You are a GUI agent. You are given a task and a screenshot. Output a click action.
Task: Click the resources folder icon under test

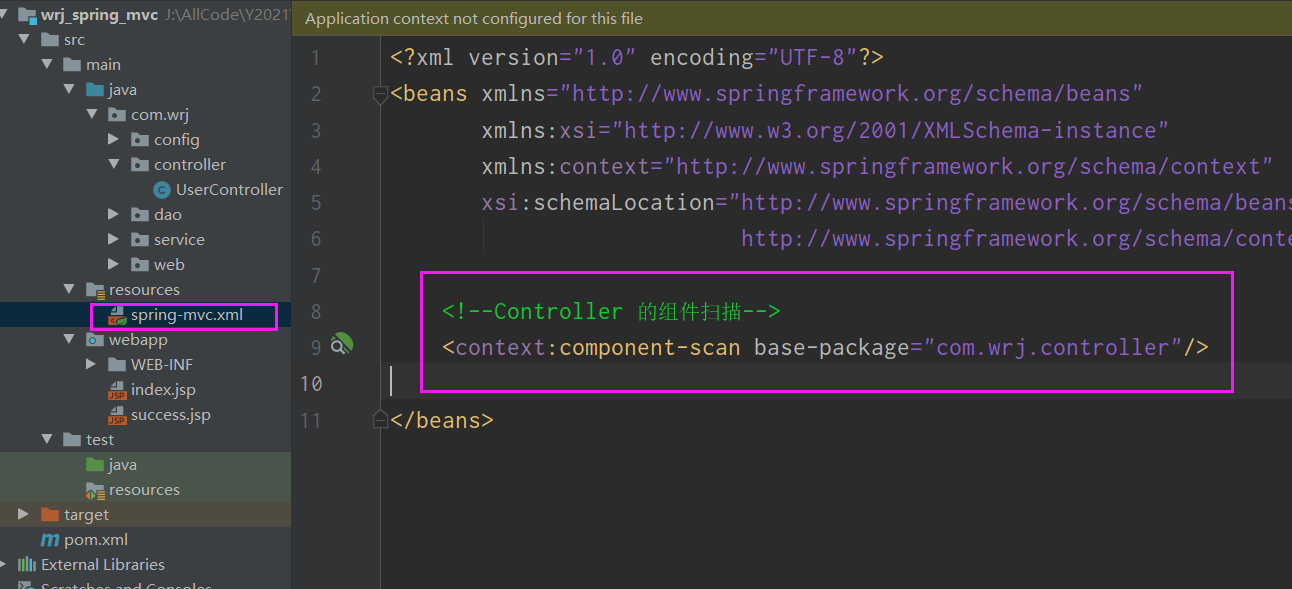(x=95, y=490)
